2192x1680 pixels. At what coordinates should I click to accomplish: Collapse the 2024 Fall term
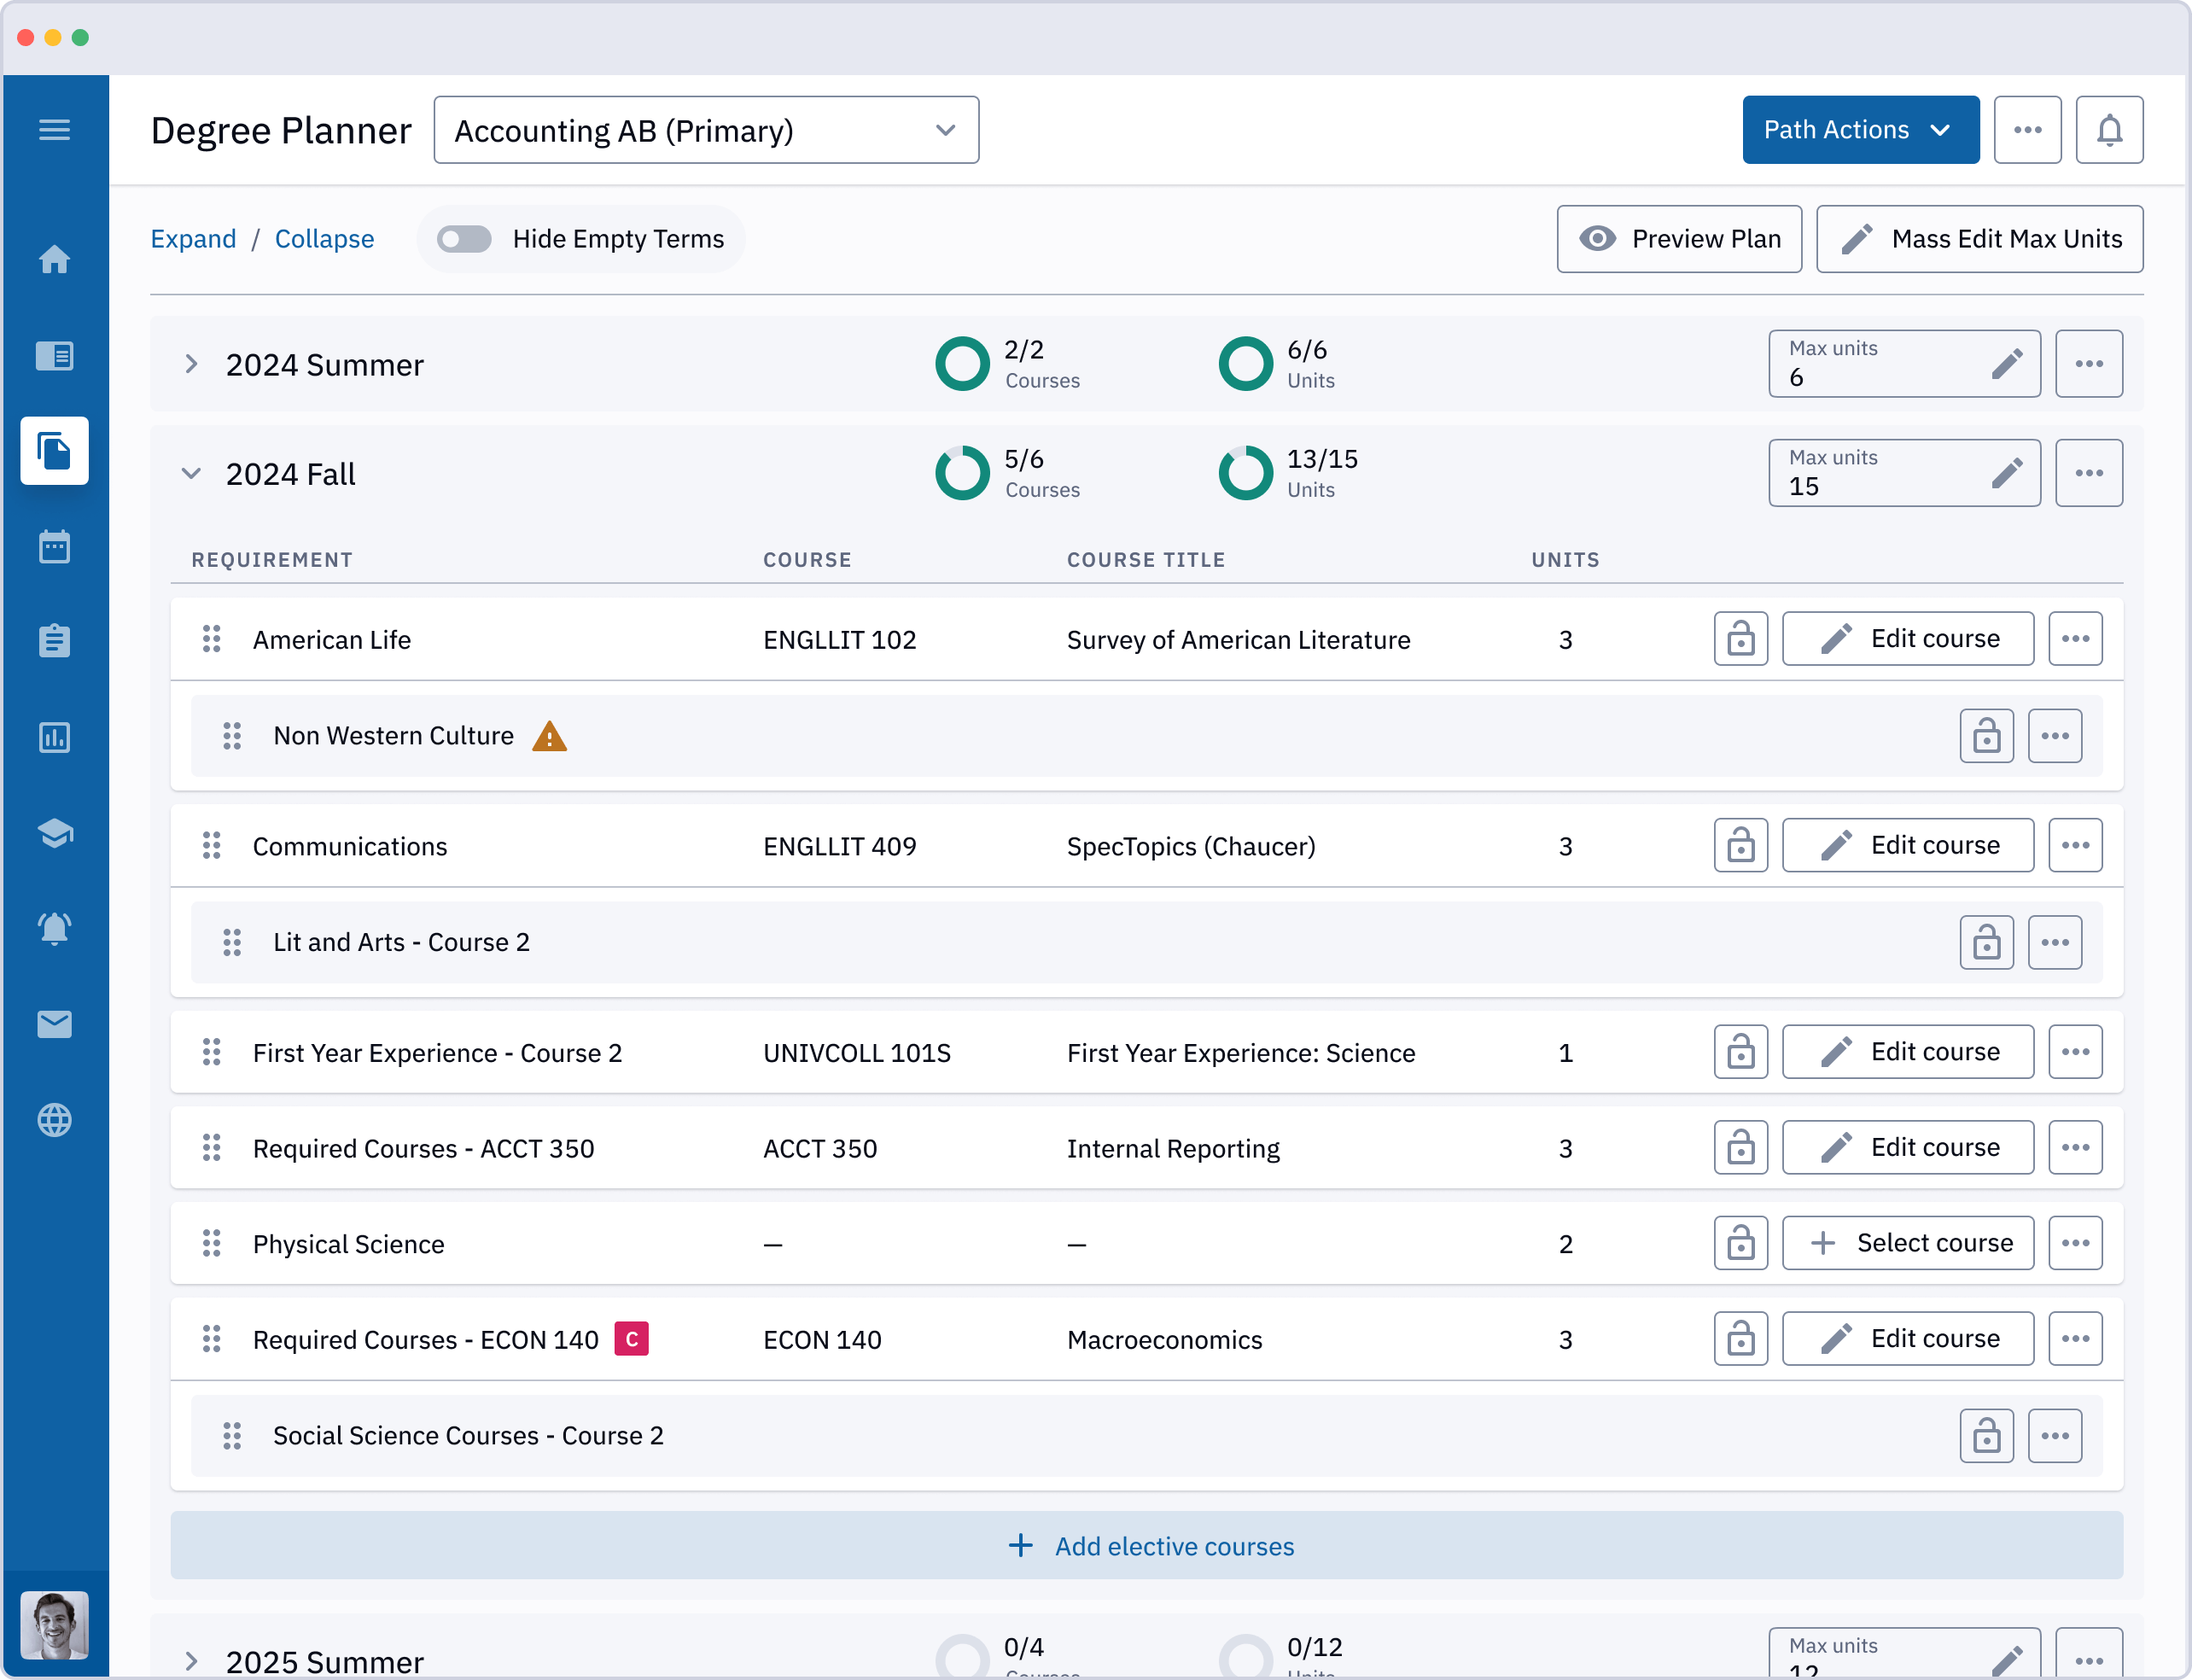191,473
